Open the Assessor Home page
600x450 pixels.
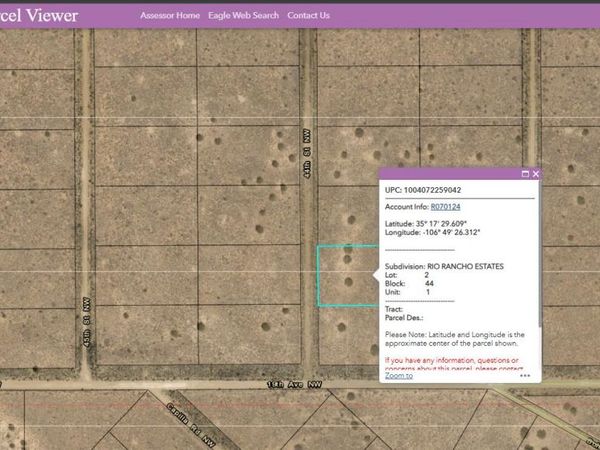coord(170,16)
